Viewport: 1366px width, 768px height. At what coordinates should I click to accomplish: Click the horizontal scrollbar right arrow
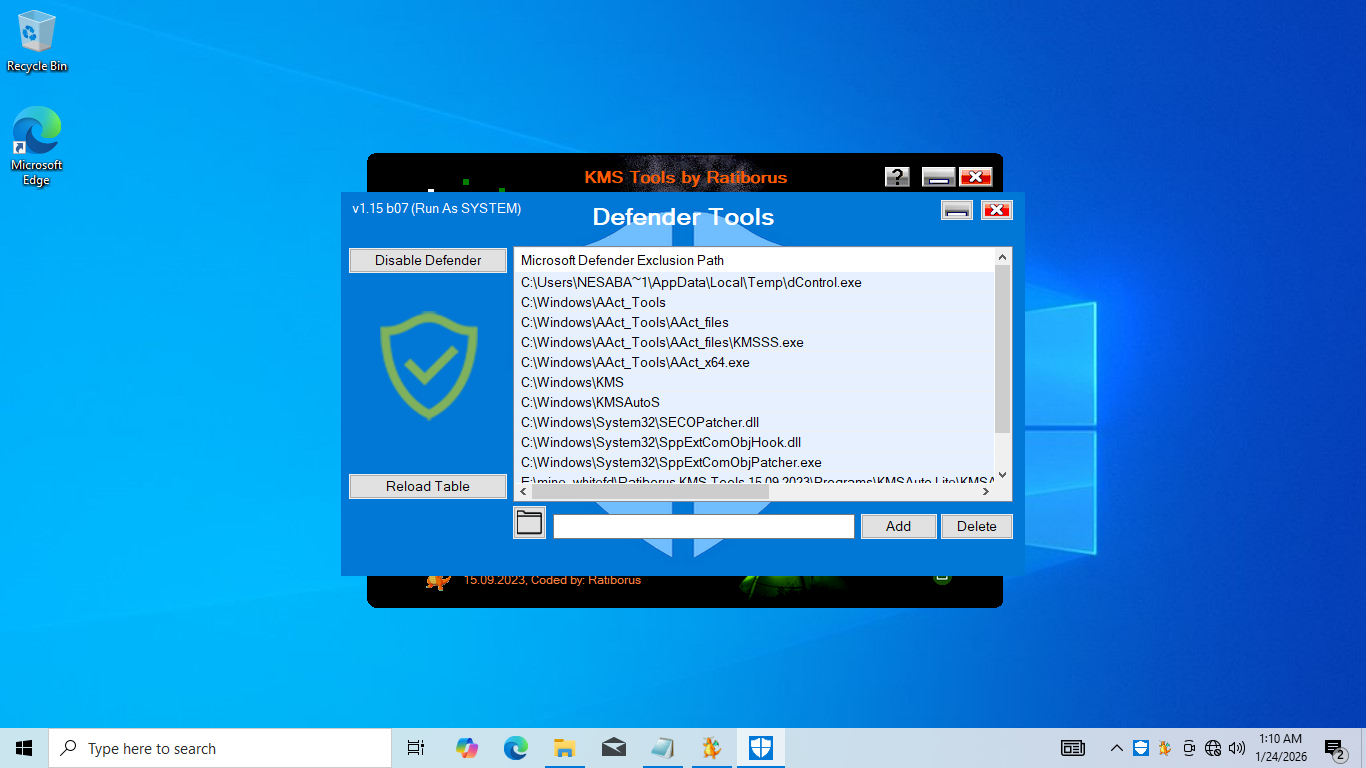click(x=986, y=491)
